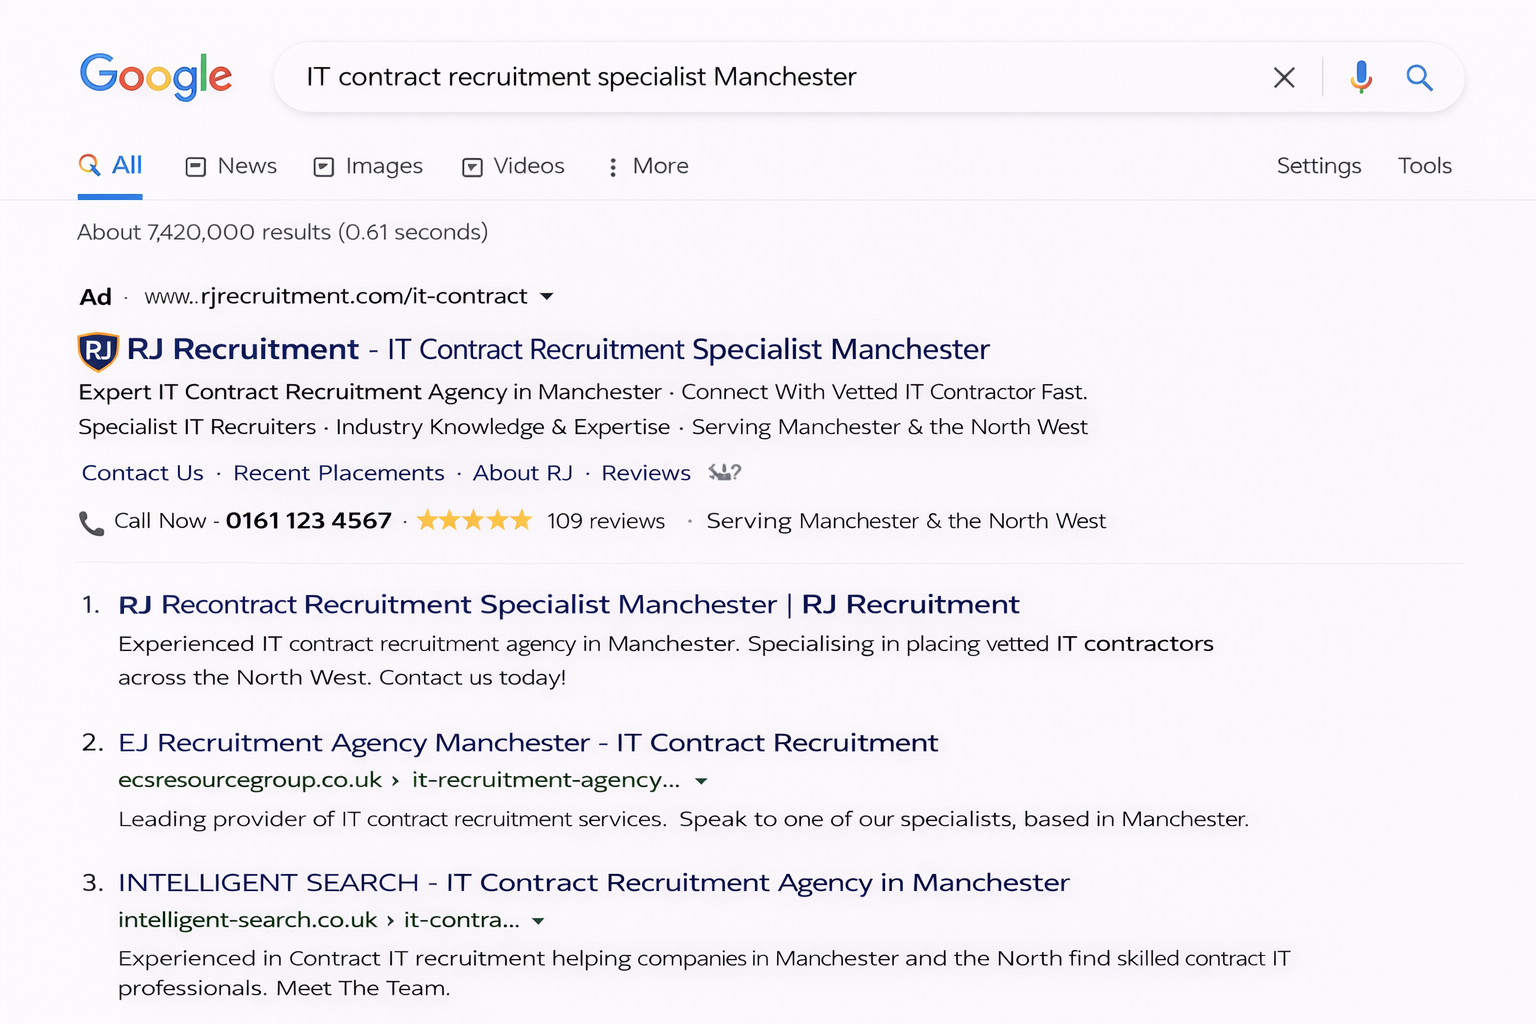
Task: Open dropdown beside intelligent-search.co.uk URL
Action: point(538,921)
